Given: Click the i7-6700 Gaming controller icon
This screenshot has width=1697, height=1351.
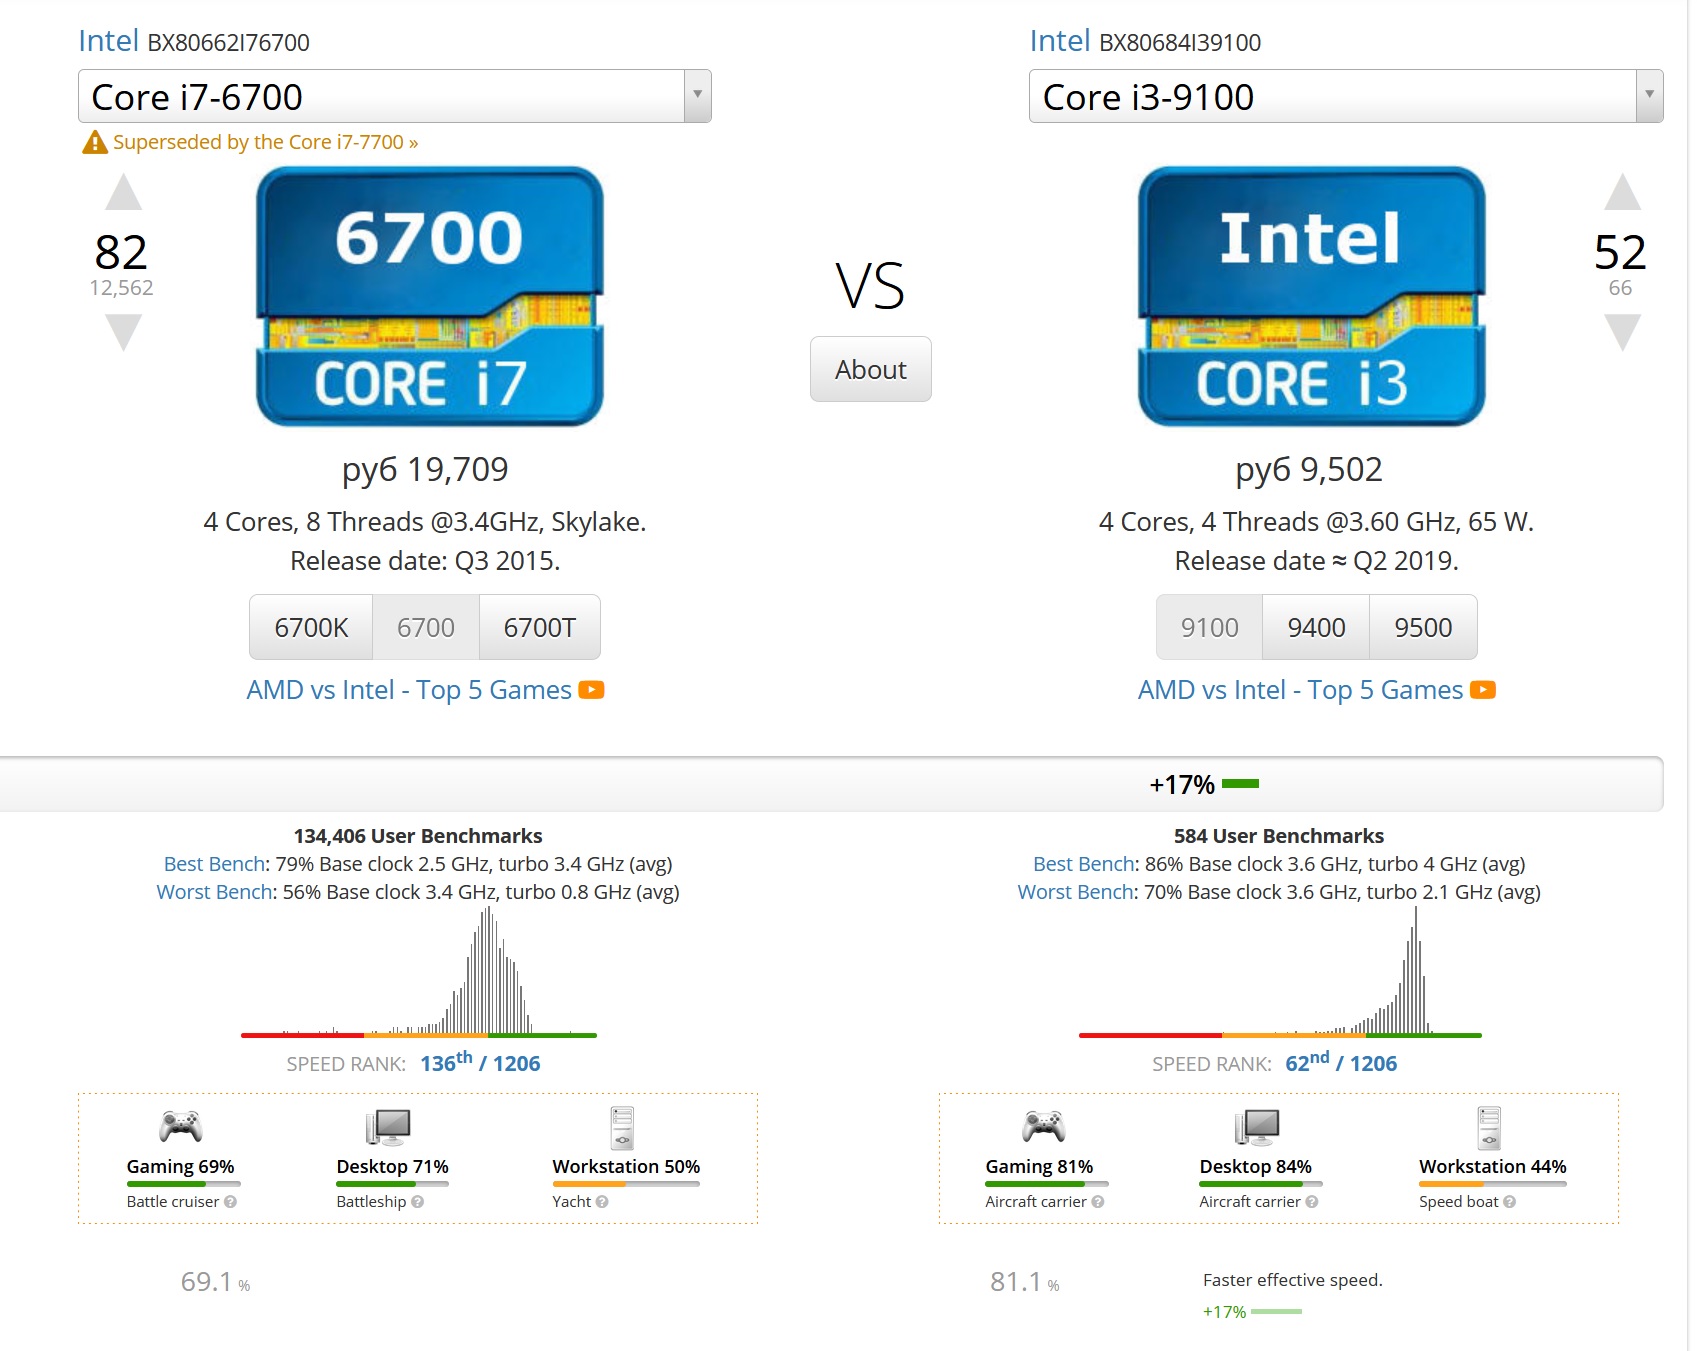Looking at the screenshot, I should tap(181, 1126).
